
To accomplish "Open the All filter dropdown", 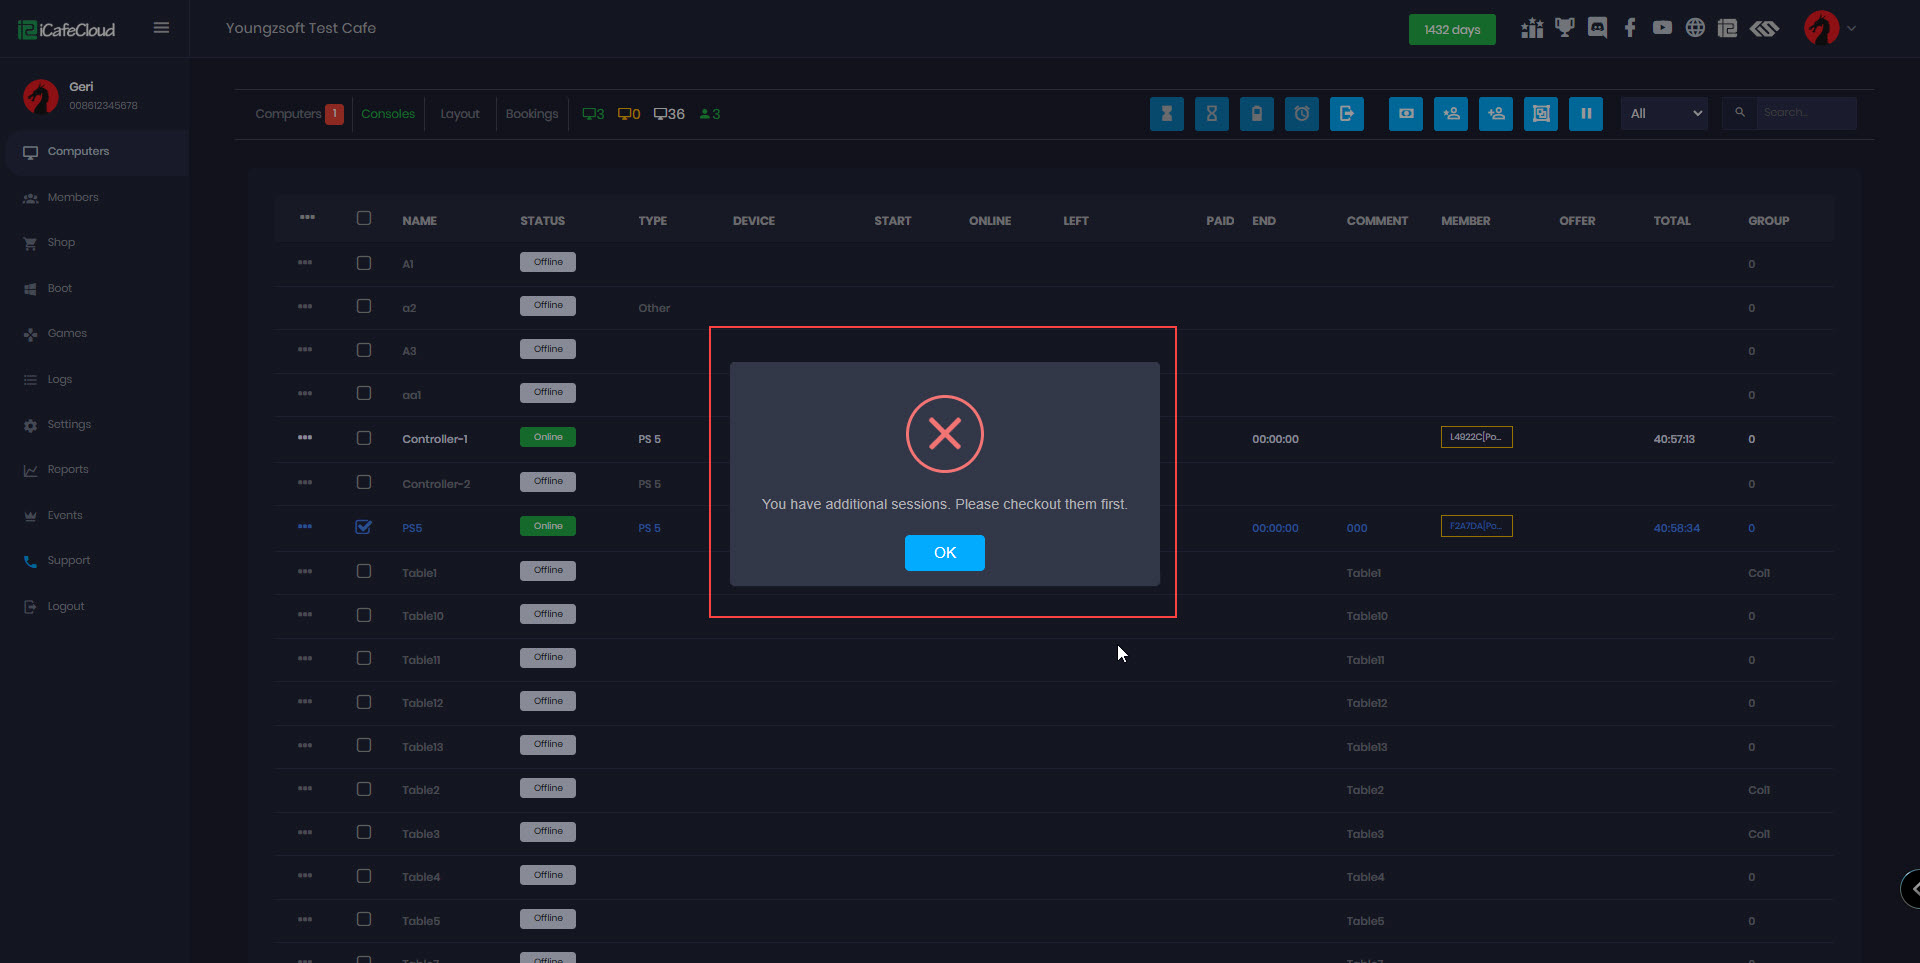I will point(1664,114).
